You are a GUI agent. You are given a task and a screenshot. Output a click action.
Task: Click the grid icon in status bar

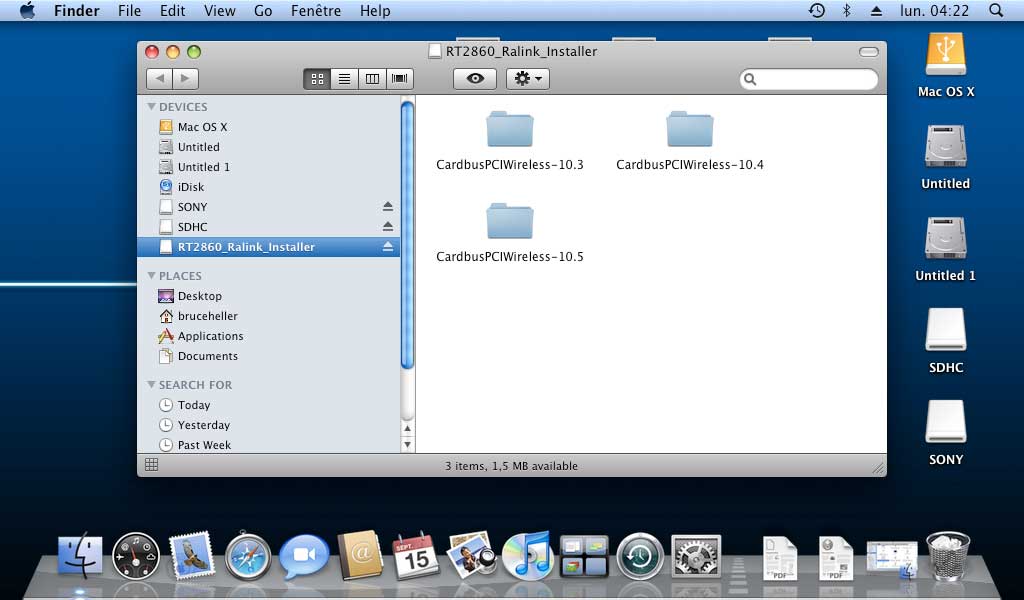point(152,465)
